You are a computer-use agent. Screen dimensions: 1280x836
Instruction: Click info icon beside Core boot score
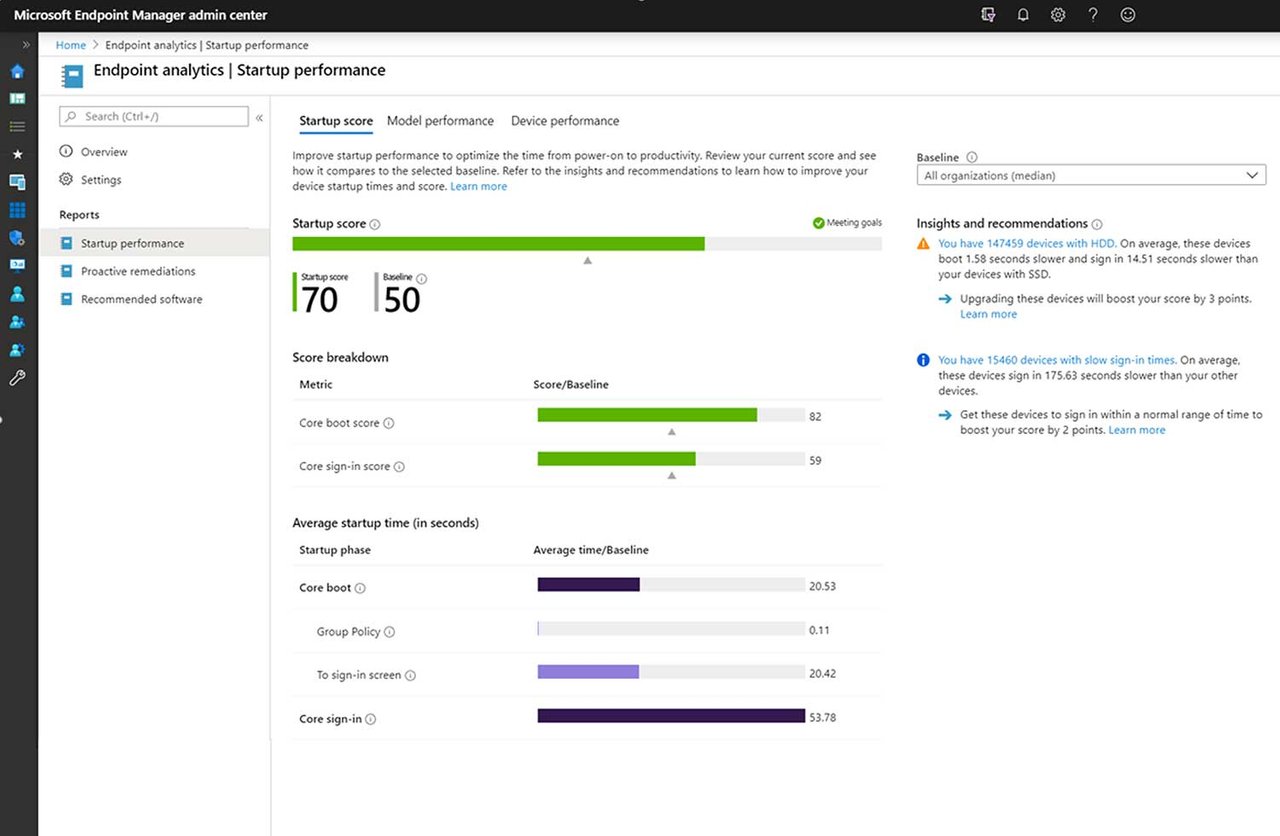(x=389, y=423)
